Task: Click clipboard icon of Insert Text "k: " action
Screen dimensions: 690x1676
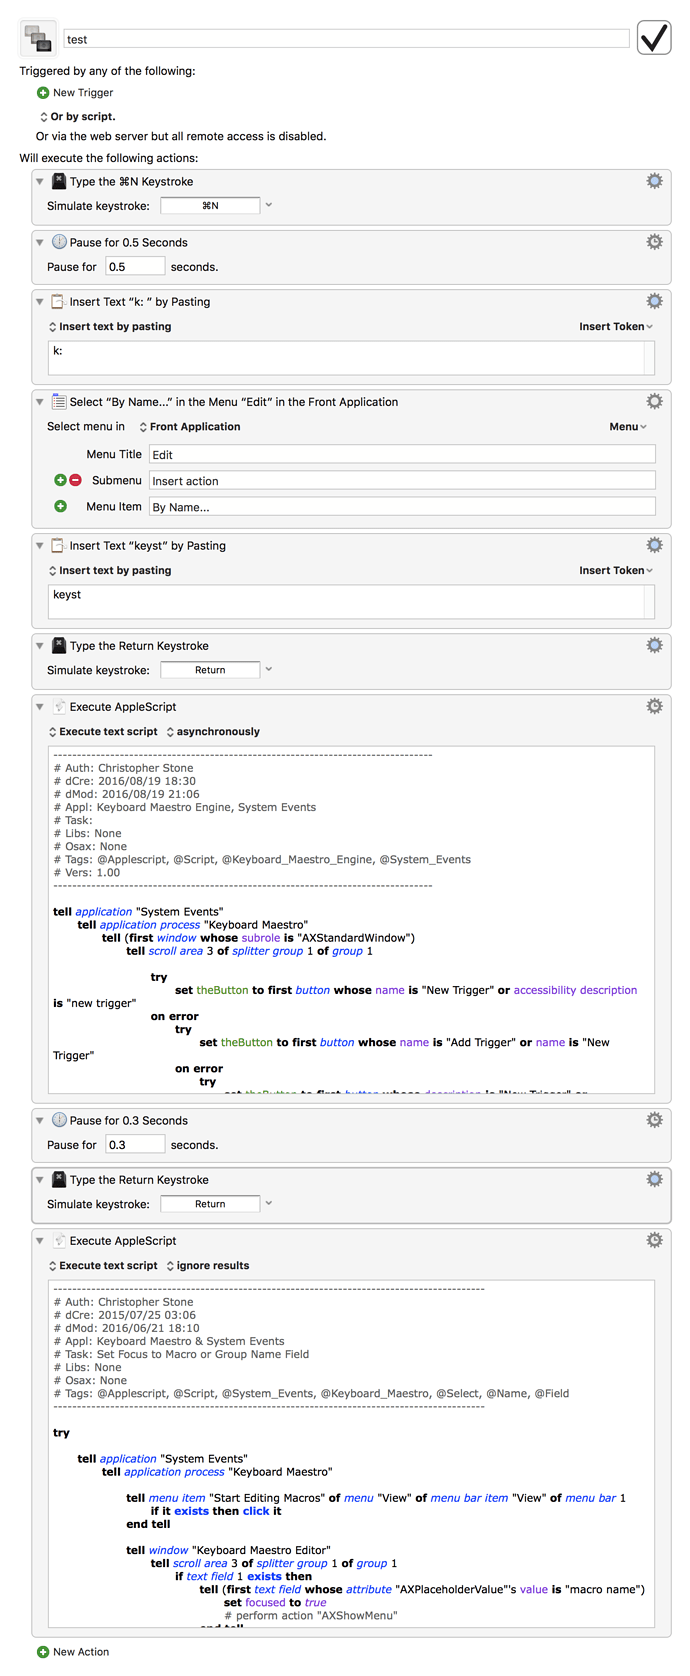Action: (59, 301)
